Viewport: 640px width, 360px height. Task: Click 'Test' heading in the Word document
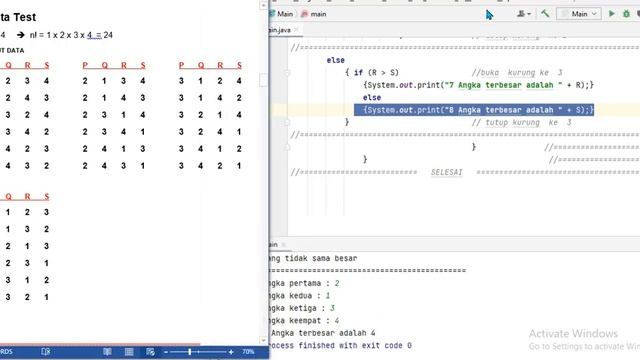pyautogui.click(x=24, y=17)
